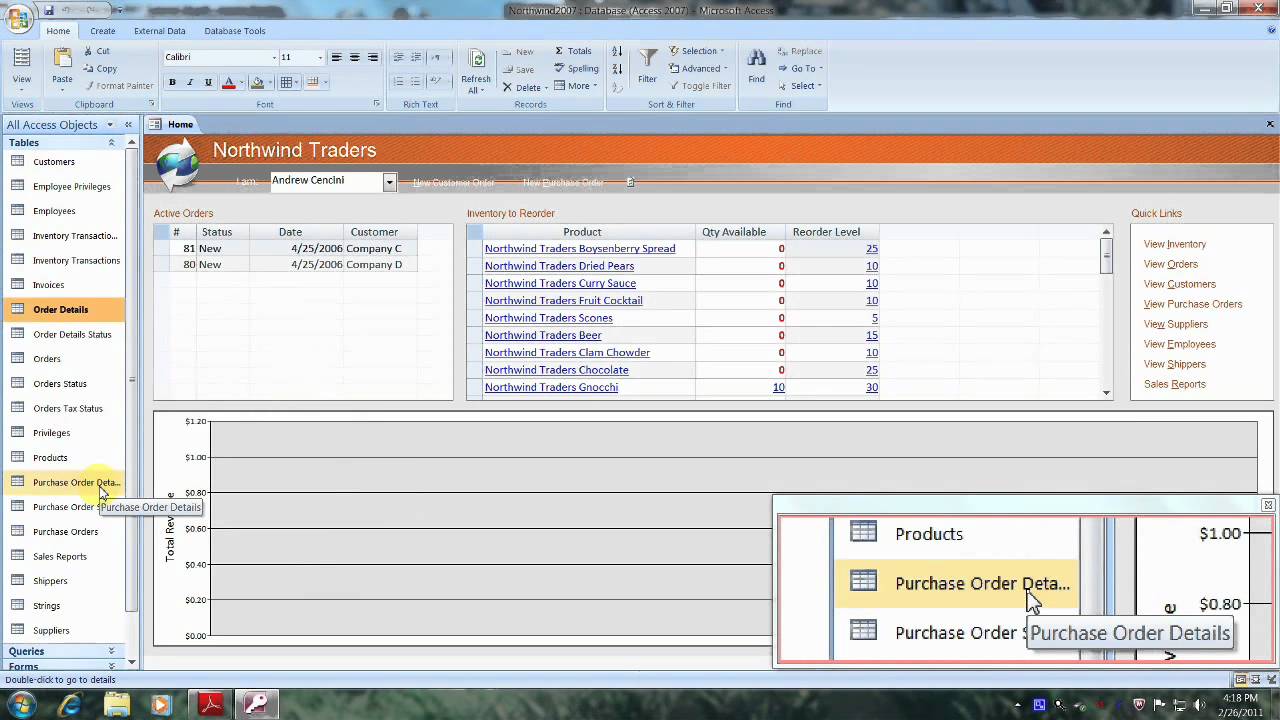
Task: Click the Numbering list icon in Rich Text
Action: point(398,82)
